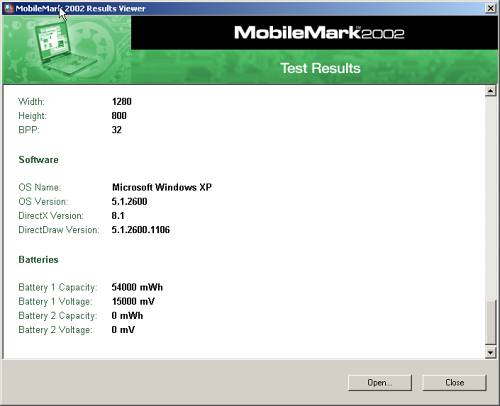The image size is (500, 406).
Task: Select the Height value 800
Action: click(119, 116)
